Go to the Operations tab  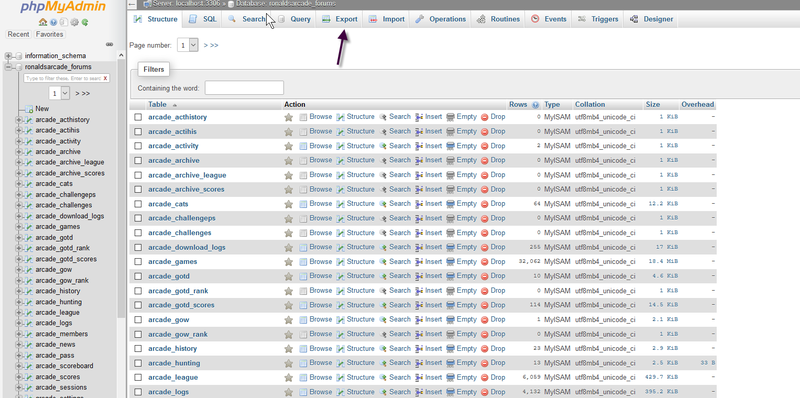tap(441, 19)
